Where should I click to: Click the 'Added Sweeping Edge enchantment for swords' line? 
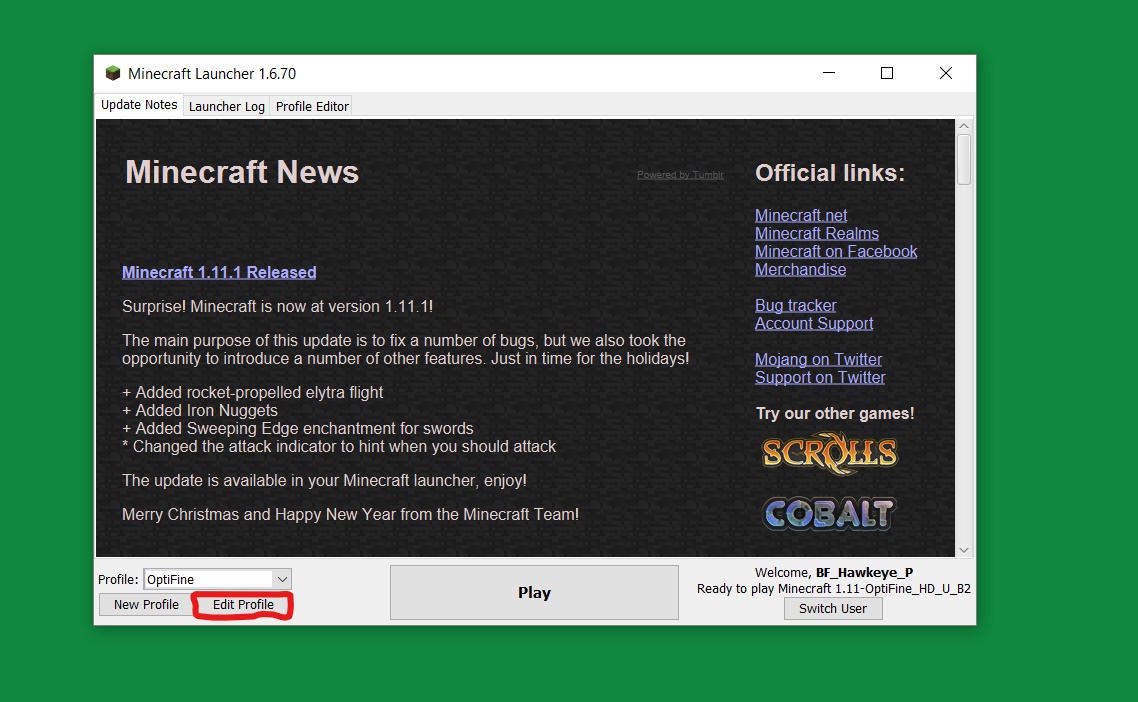[x=298, y=429]
